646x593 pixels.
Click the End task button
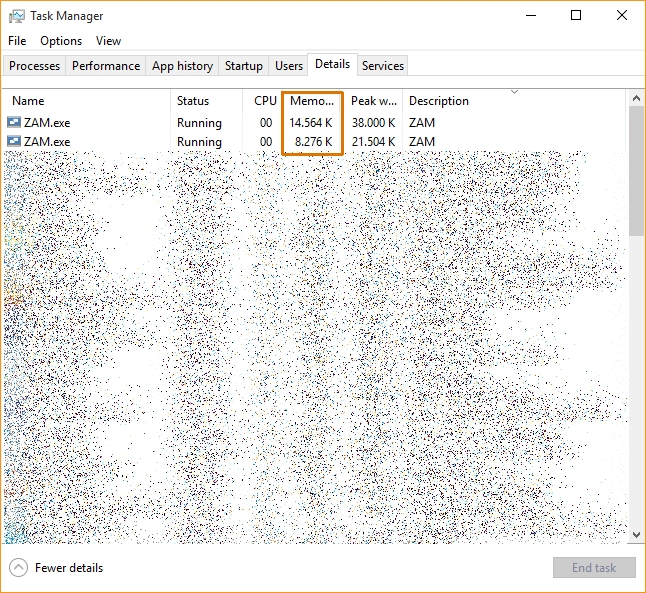(594, 568)
